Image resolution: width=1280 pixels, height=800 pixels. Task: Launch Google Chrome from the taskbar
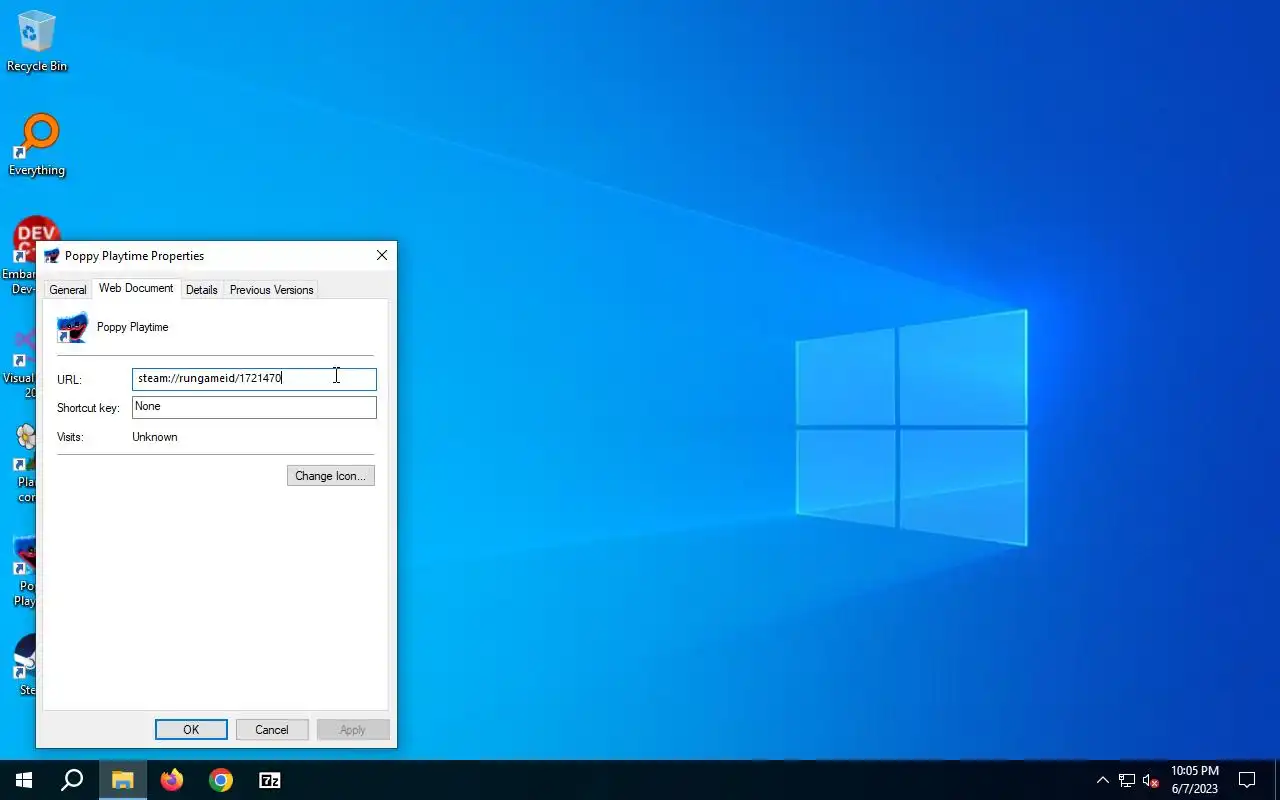coord(221,780)
